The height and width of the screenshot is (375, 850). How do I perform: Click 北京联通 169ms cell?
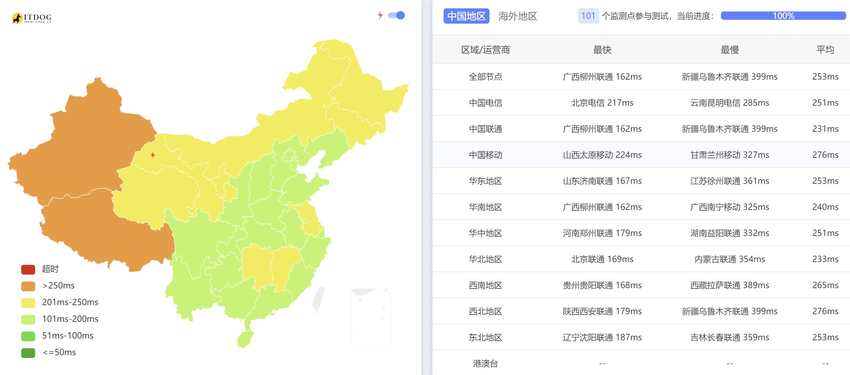pos(602,259)
